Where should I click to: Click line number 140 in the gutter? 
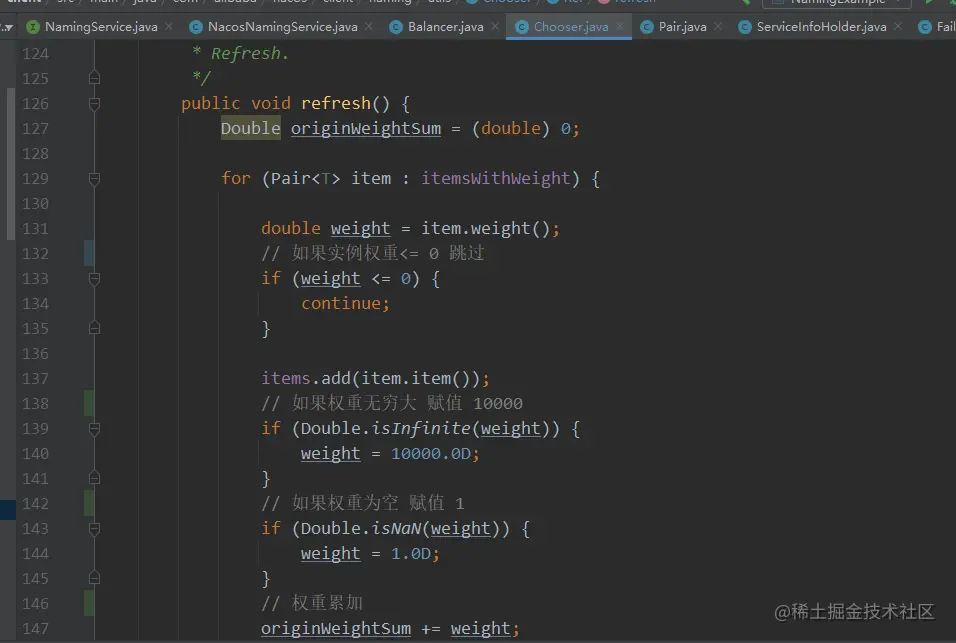[35, 453]
